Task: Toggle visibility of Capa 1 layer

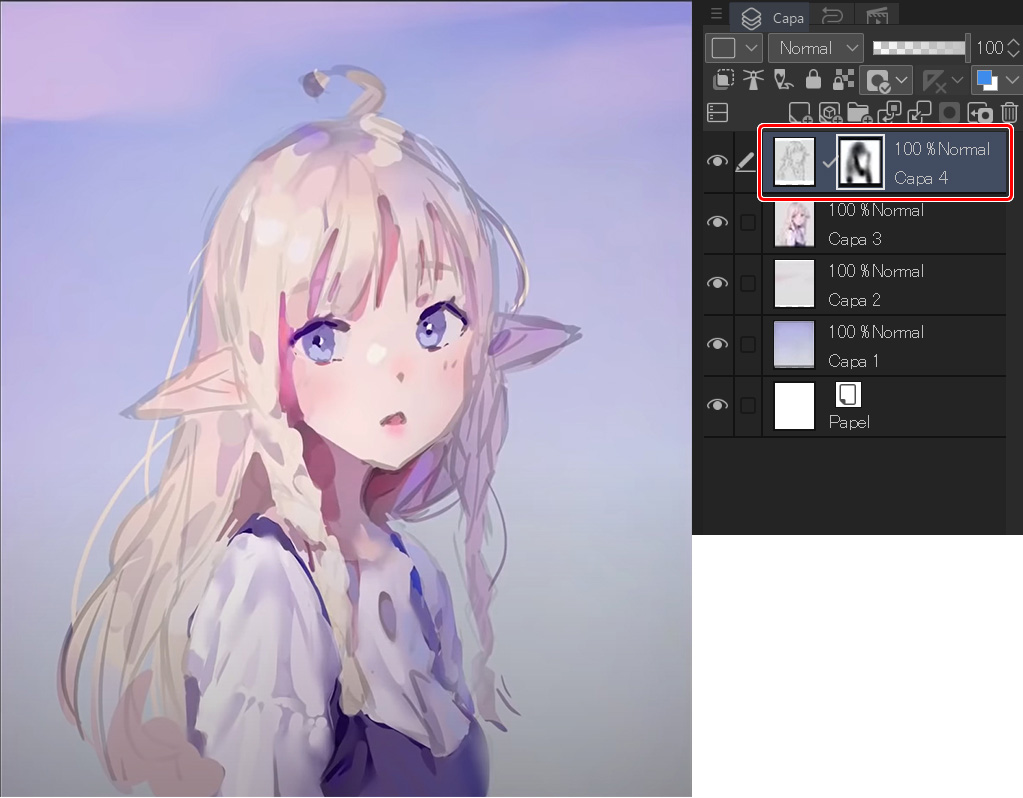Action: [717, 344]
